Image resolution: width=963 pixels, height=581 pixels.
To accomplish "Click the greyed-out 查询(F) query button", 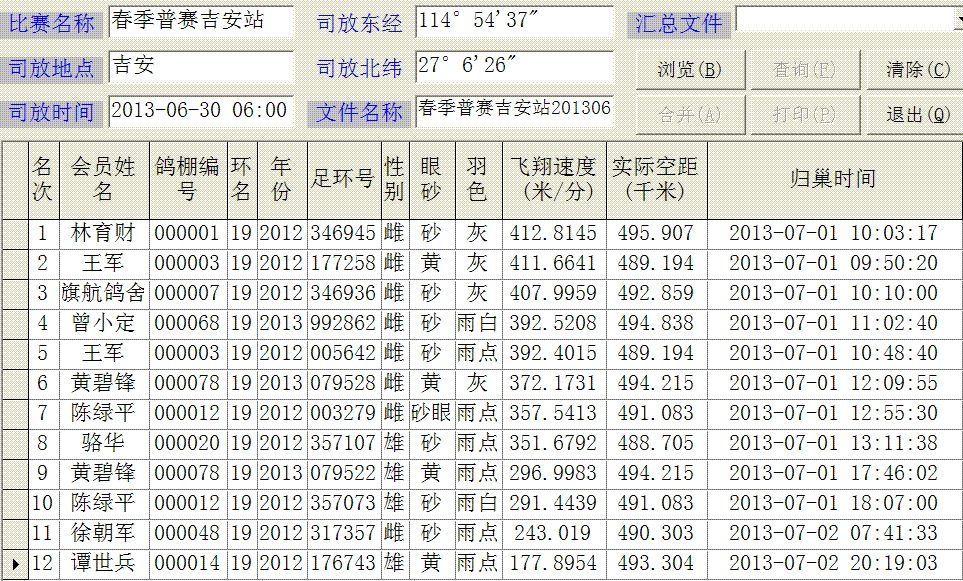I will pyautogui.click(x=803, y=69).
